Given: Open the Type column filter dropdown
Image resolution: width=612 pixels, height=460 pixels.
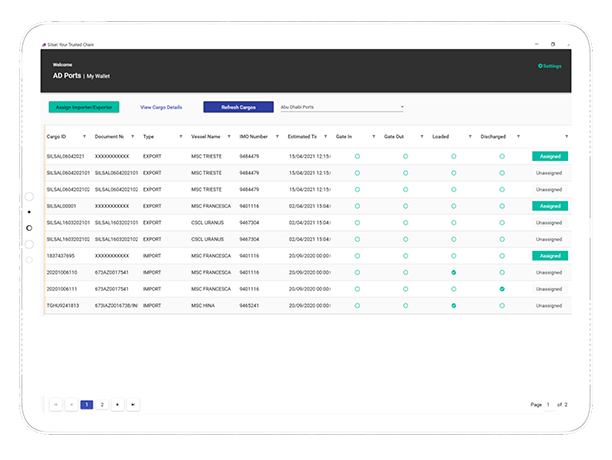Looking at the screenshot, I should coord(180,135).
